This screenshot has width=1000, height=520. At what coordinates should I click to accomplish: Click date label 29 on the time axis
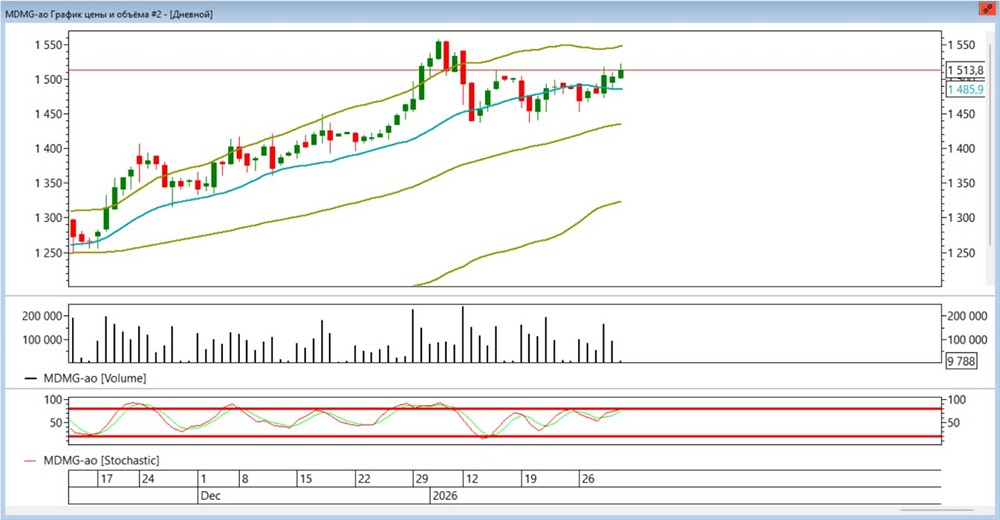(422, 479)
